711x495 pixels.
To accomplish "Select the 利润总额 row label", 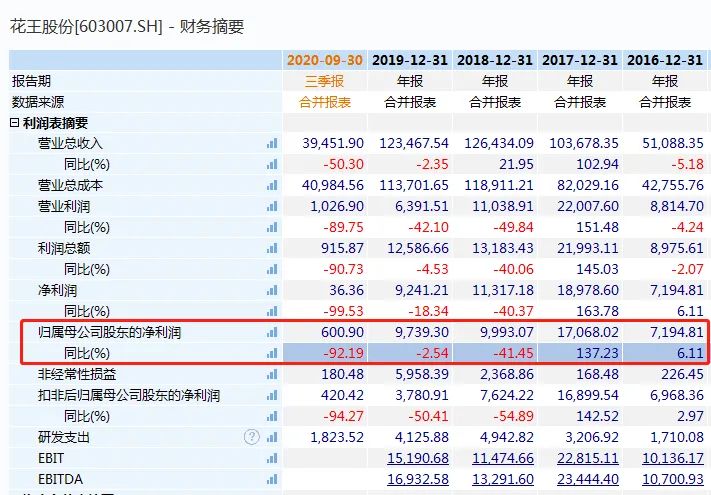I will click(64, 248).
